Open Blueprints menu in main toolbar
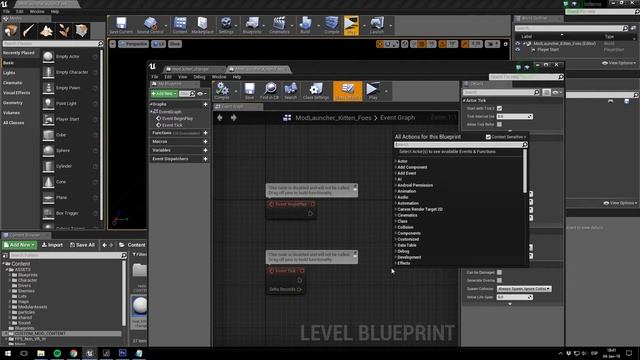 click(252, 25)
